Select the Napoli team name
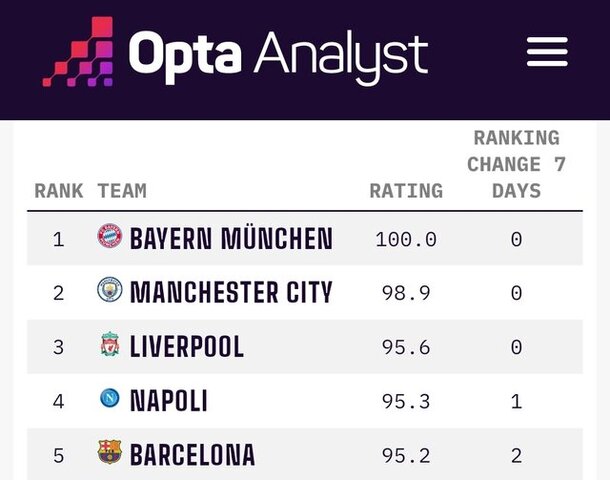This screenshot has width=610, height=480. [x=169, y=401]
